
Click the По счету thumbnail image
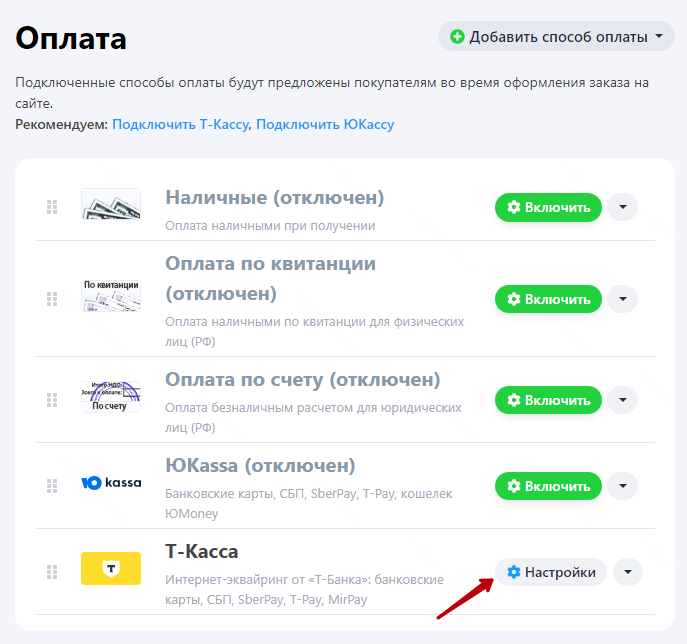pos(111,396)
